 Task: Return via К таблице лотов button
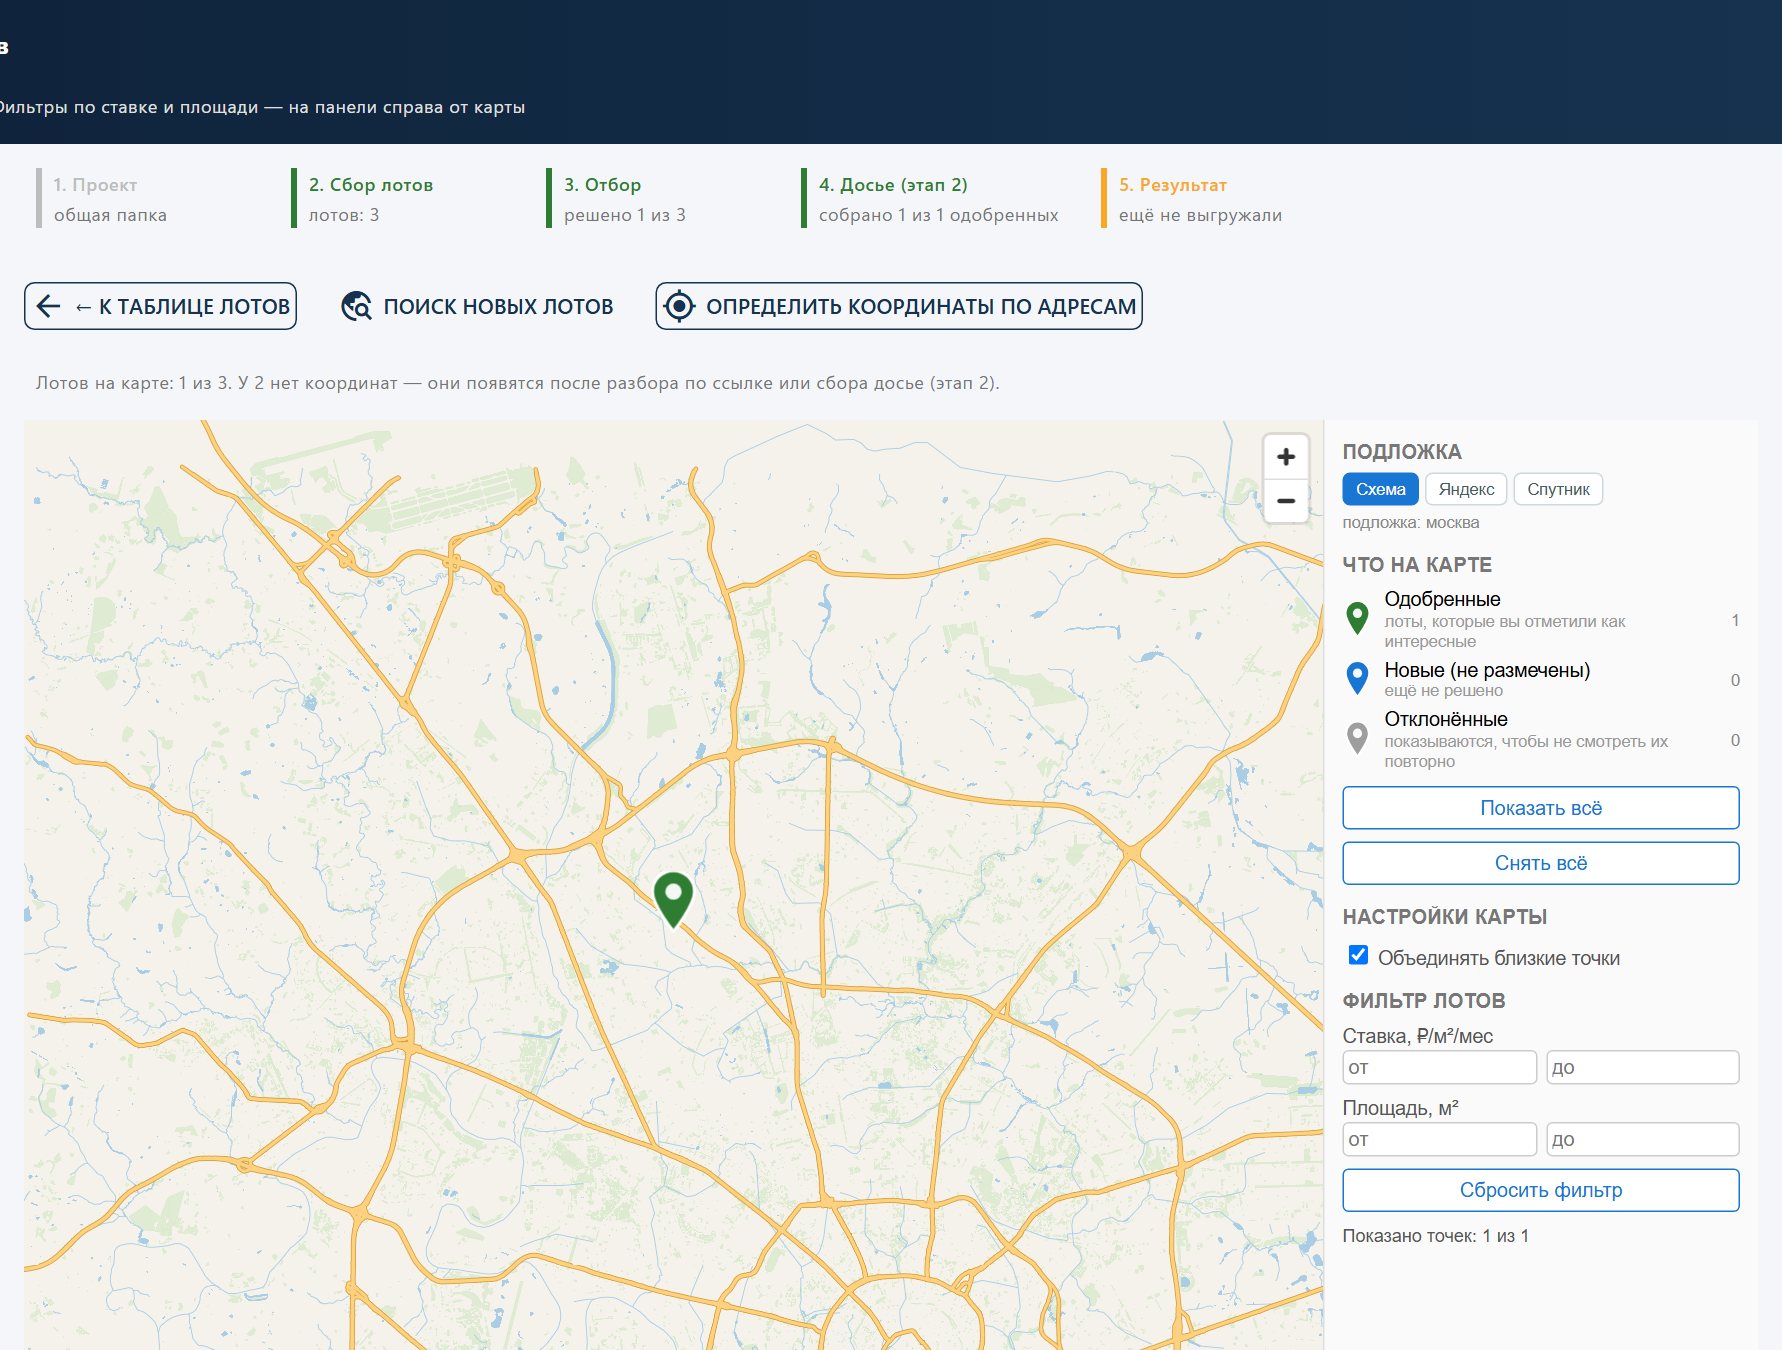(160, 306)
